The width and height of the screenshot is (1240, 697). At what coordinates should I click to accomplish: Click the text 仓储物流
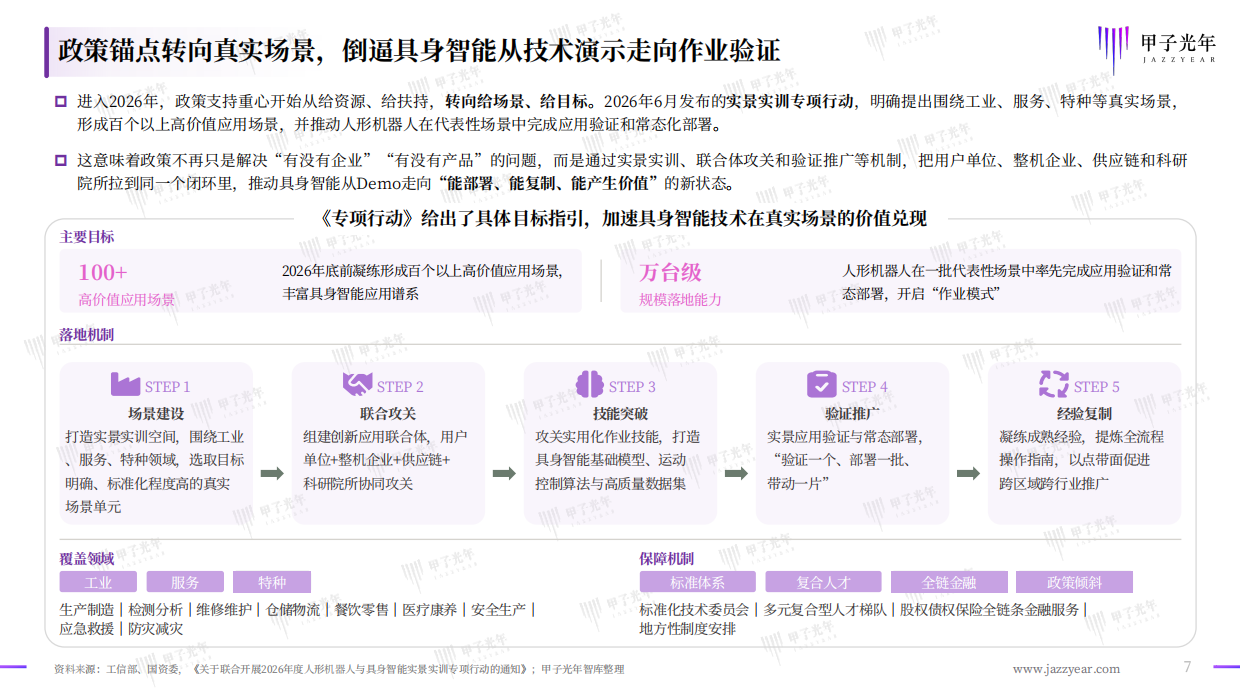293,609
